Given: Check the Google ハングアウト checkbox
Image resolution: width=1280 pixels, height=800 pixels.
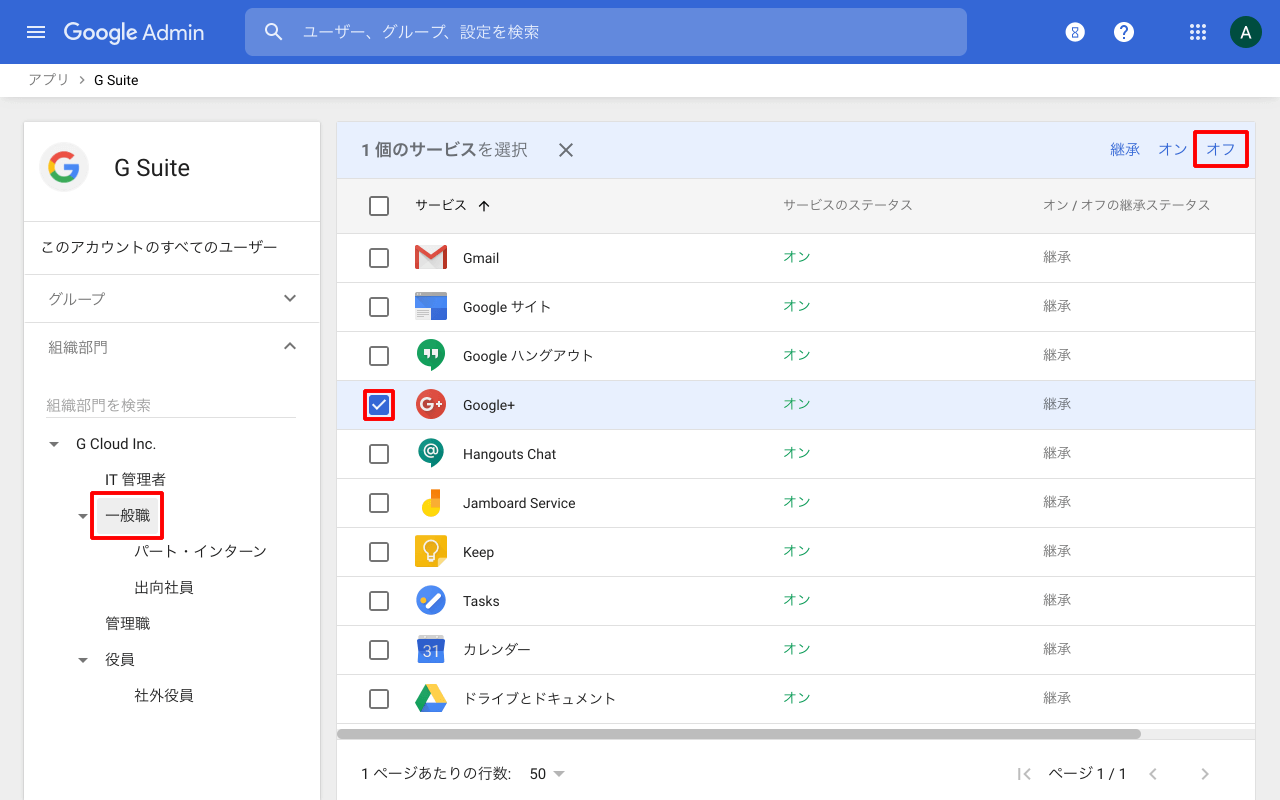Looking at the screenshot, I should [379, 356].
